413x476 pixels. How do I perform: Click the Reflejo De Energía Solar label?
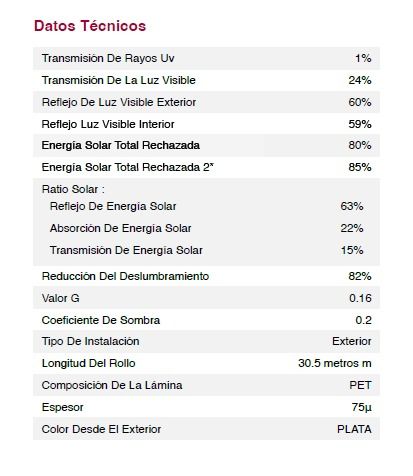[x=113, y=206]
